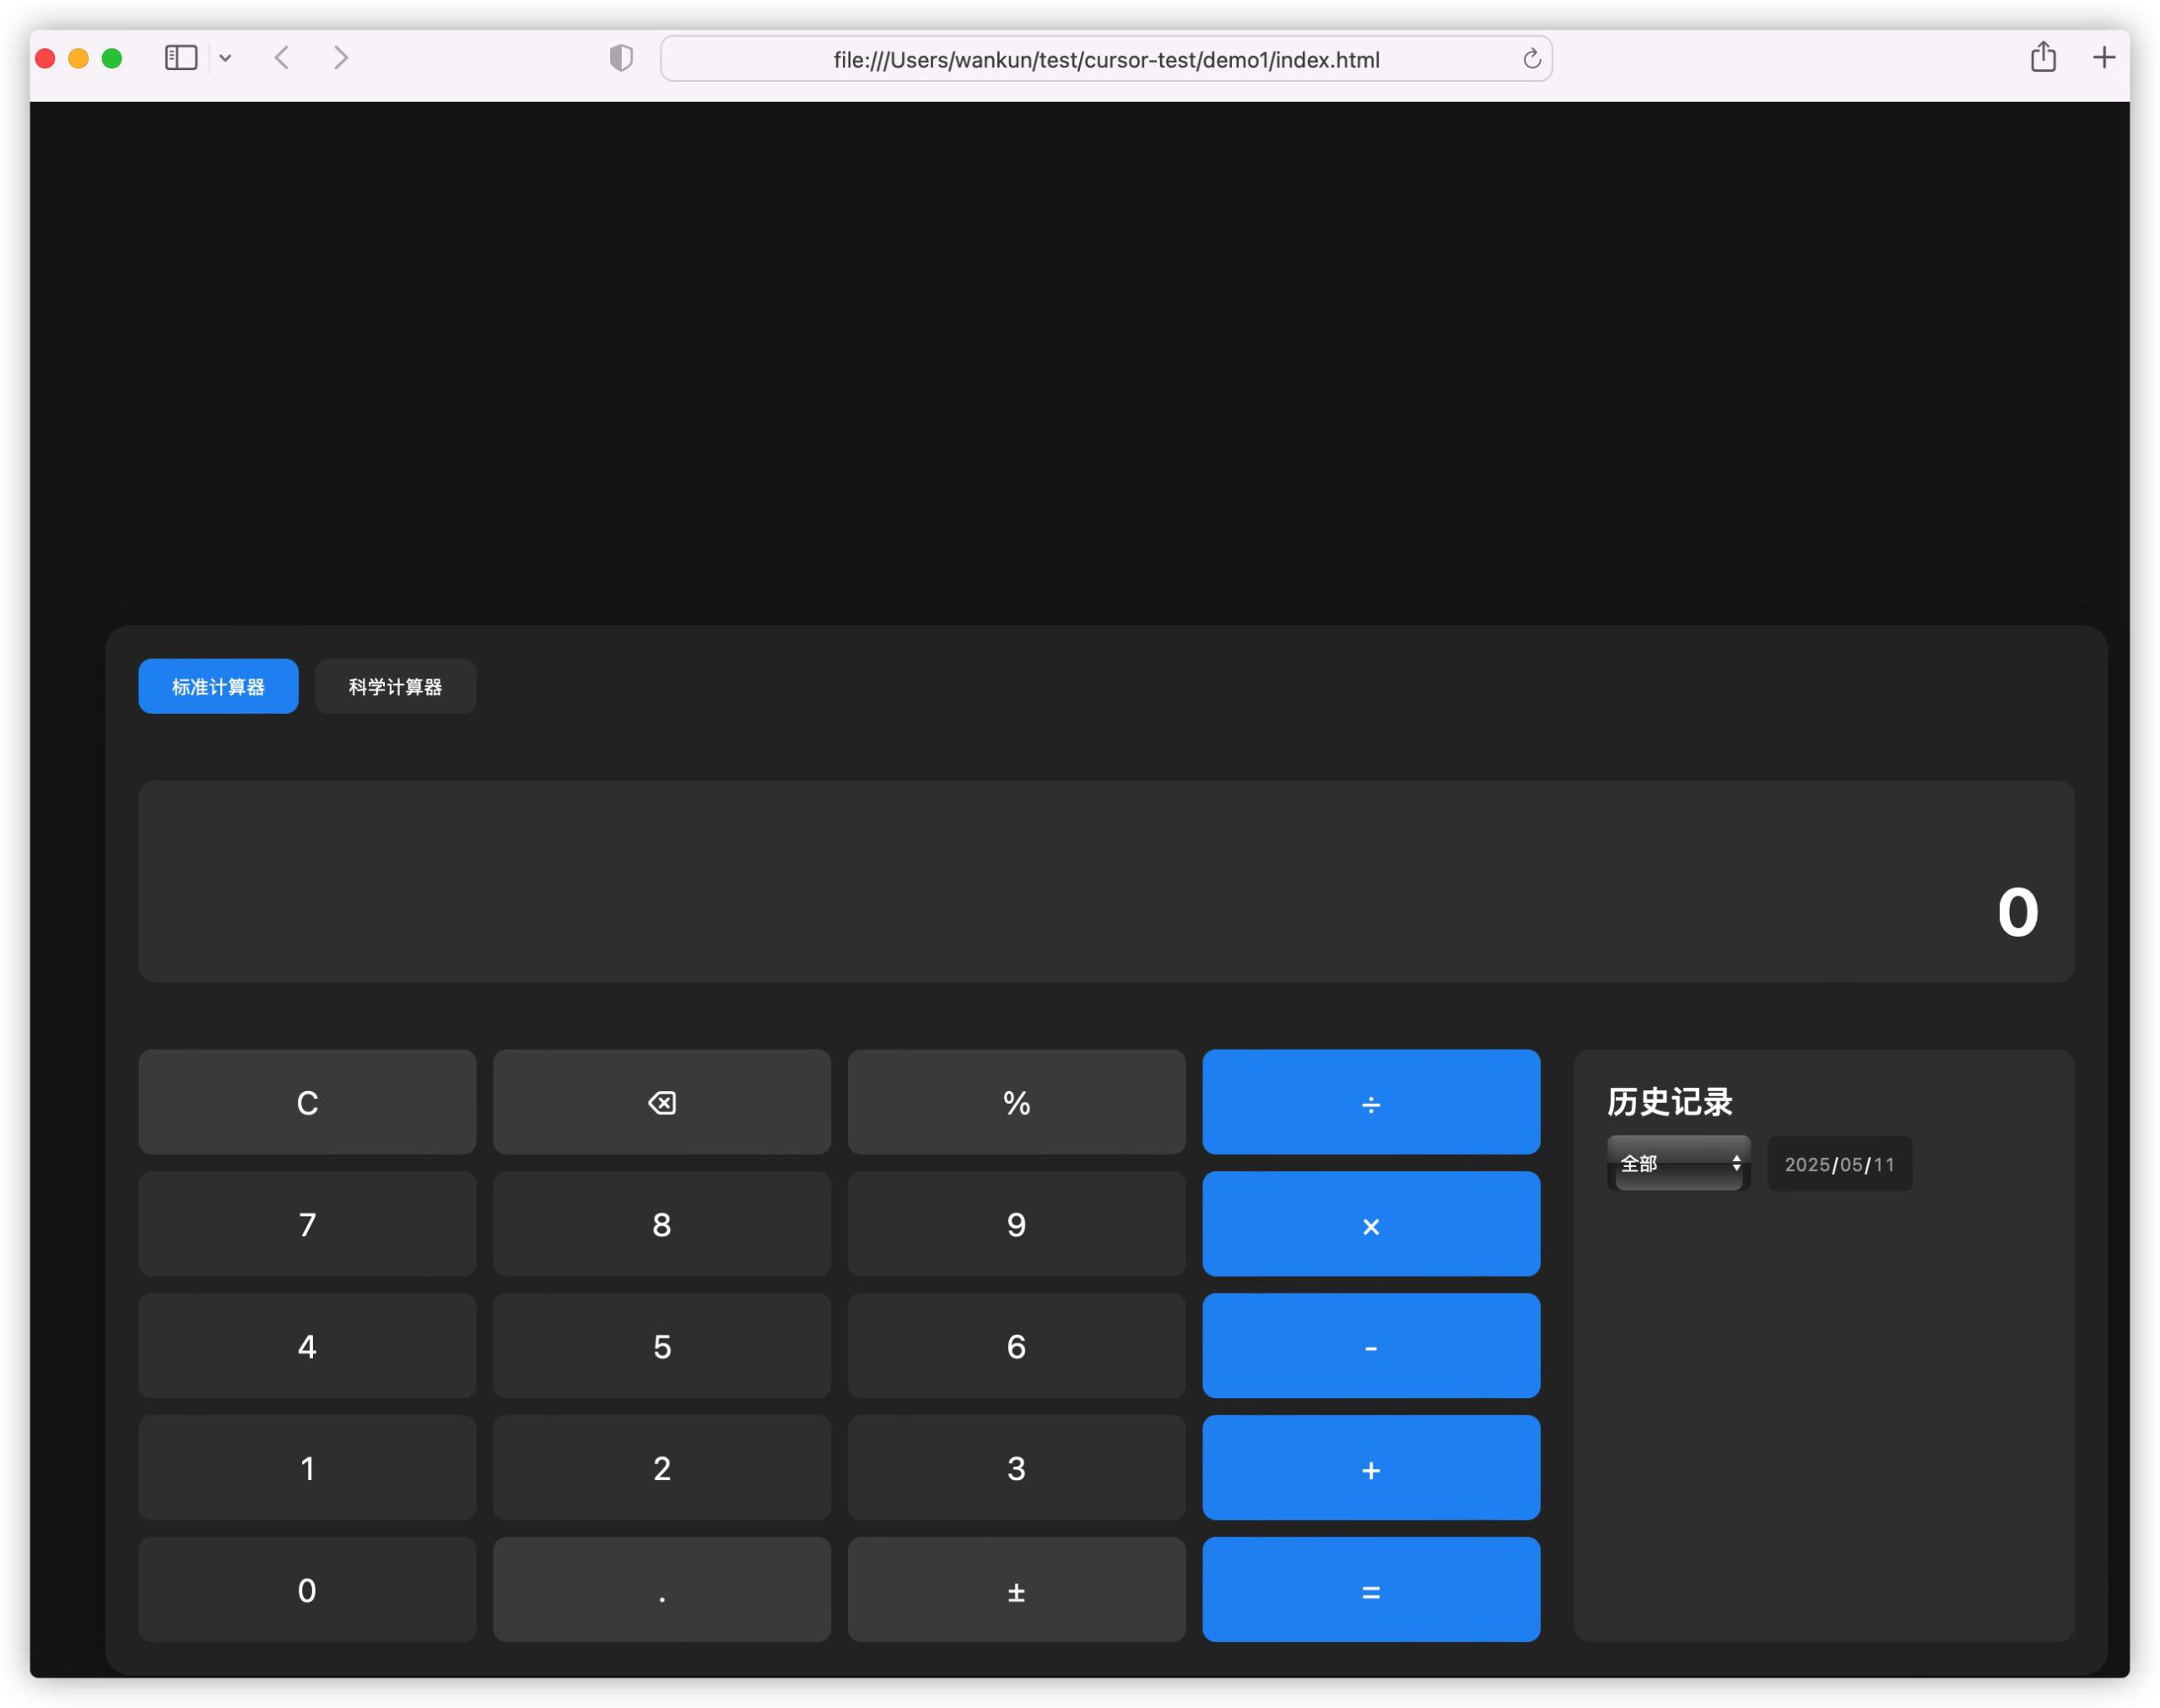Click the page reload icon
The height and width of the screenshot is (1708, 2160).
(x=1531, y=59)
